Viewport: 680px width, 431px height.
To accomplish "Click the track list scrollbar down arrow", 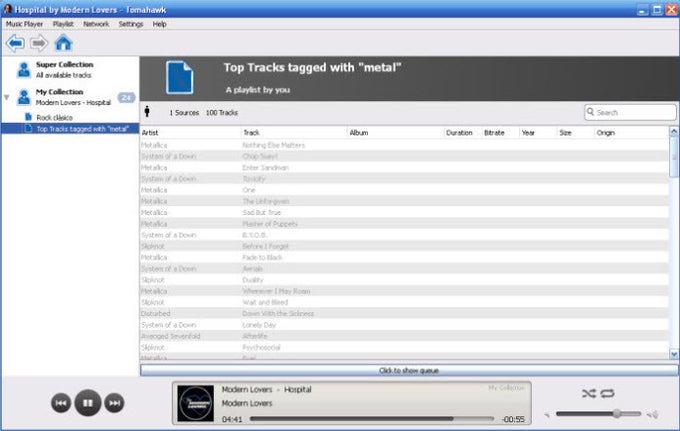I will coord(673,354).
